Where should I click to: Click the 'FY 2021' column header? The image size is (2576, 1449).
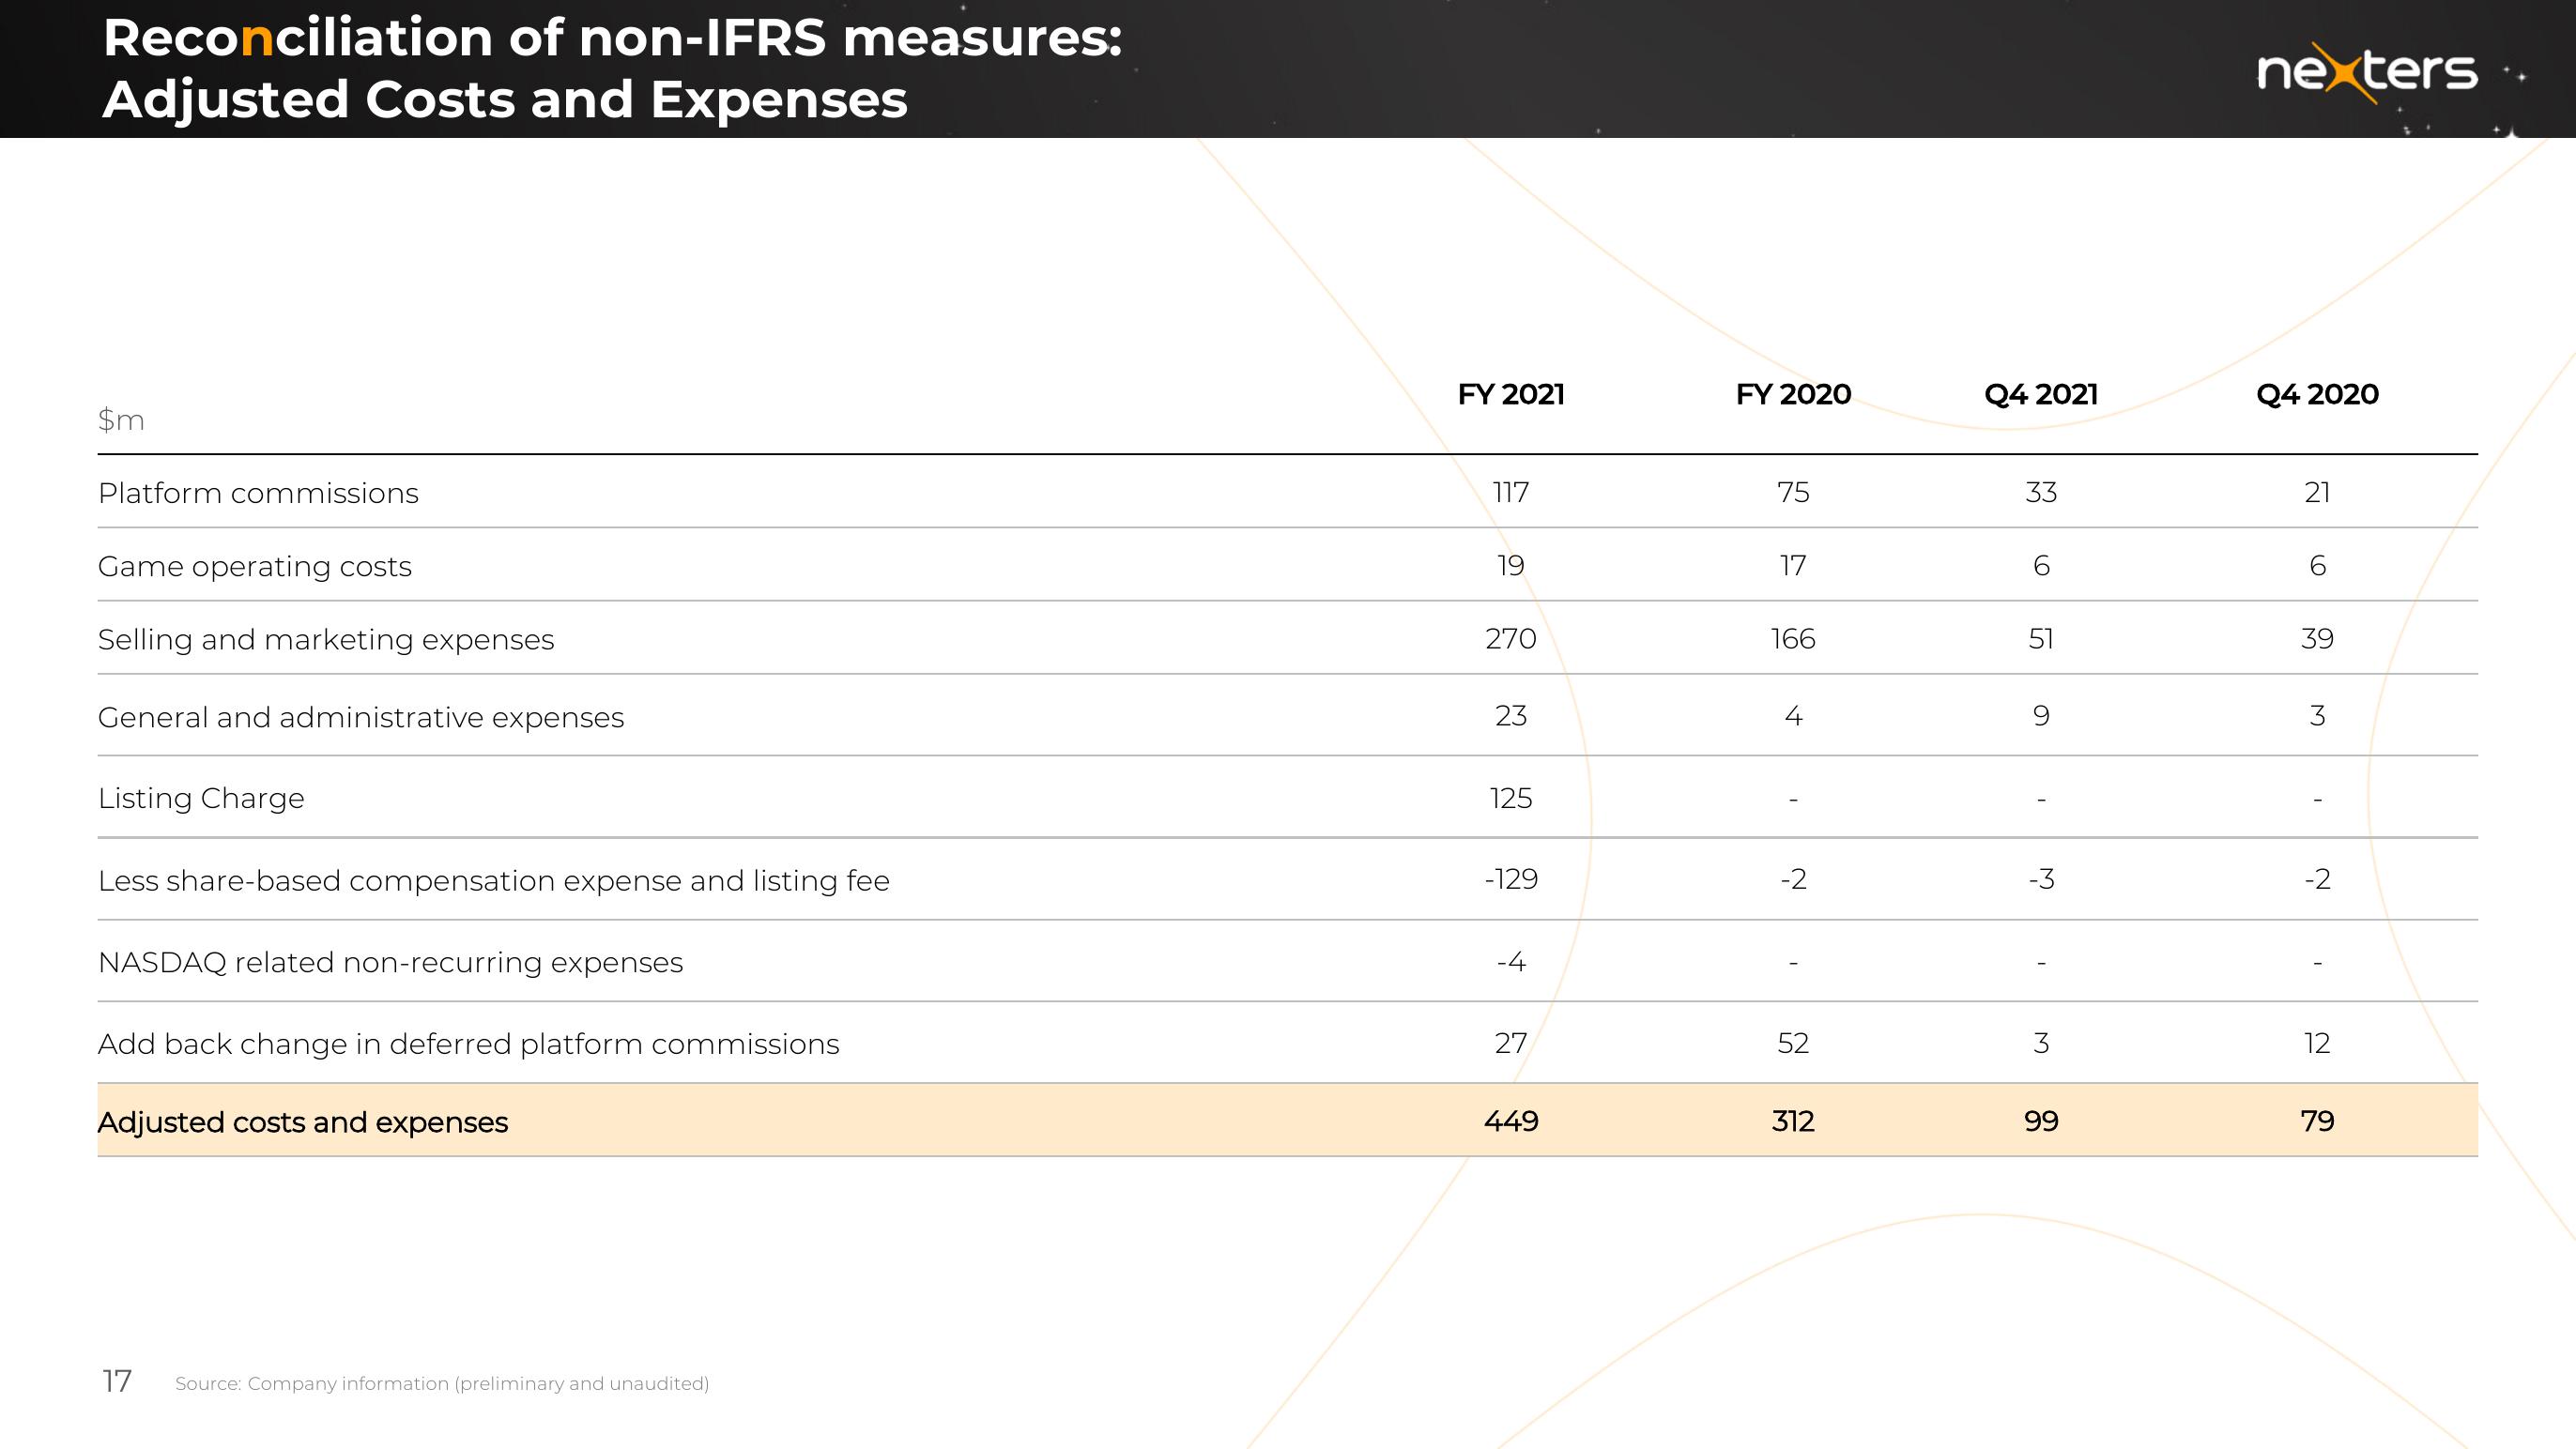(1511, 394)
